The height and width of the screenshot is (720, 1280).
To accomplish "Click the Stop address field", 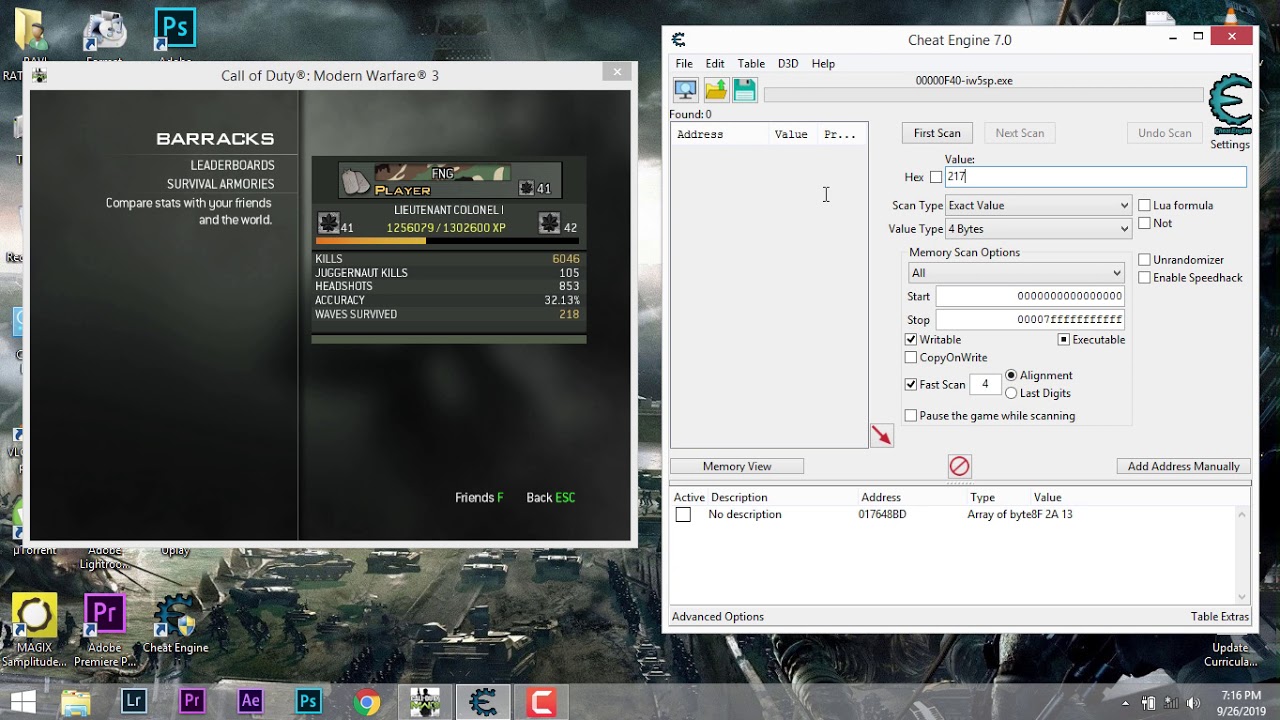I will 1030,320.
